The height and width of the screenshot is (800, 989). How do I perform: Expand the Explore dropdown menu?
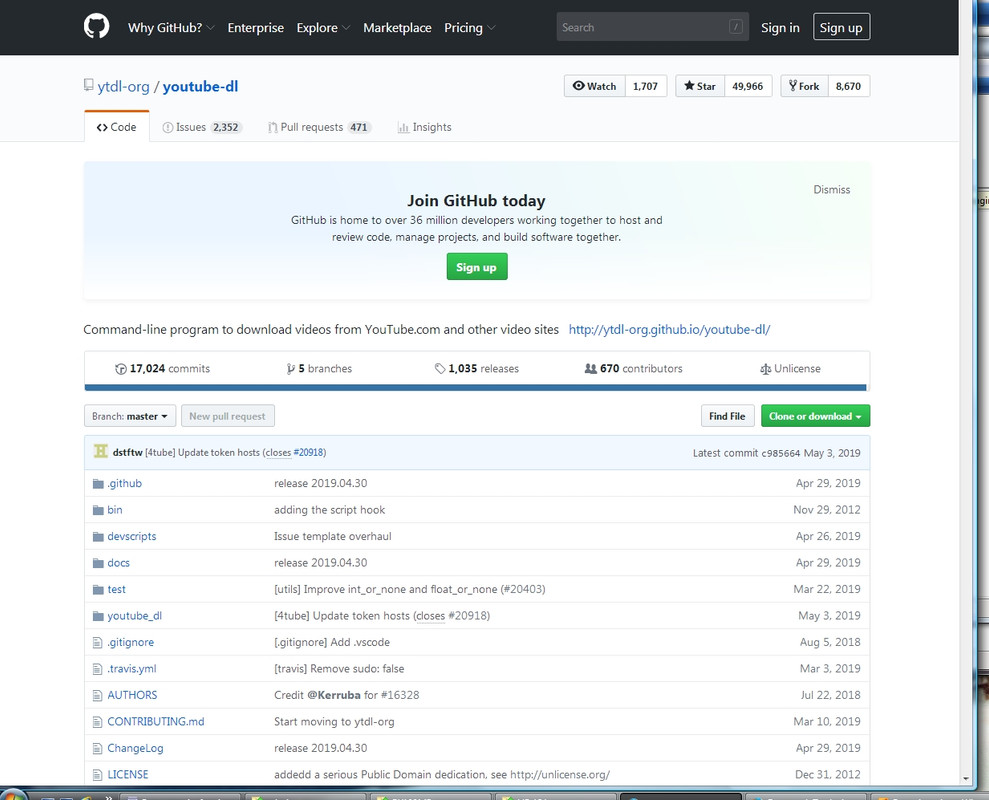[x=323, y=28]
